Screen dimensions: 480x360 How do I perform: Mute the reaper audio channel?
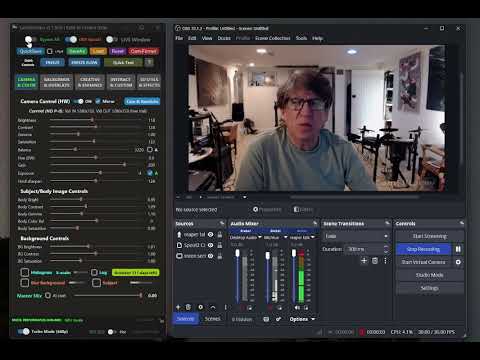pos(297,307)
